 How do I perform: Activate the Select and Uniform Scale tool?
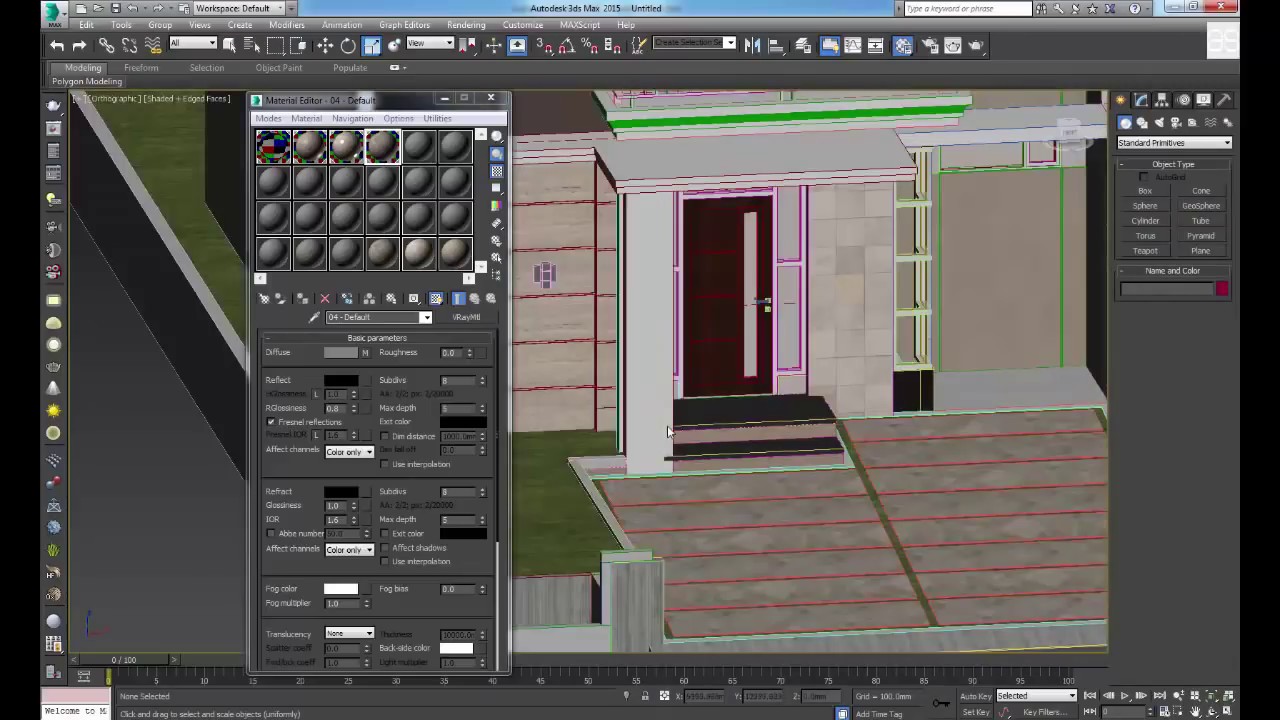(371, 45)
